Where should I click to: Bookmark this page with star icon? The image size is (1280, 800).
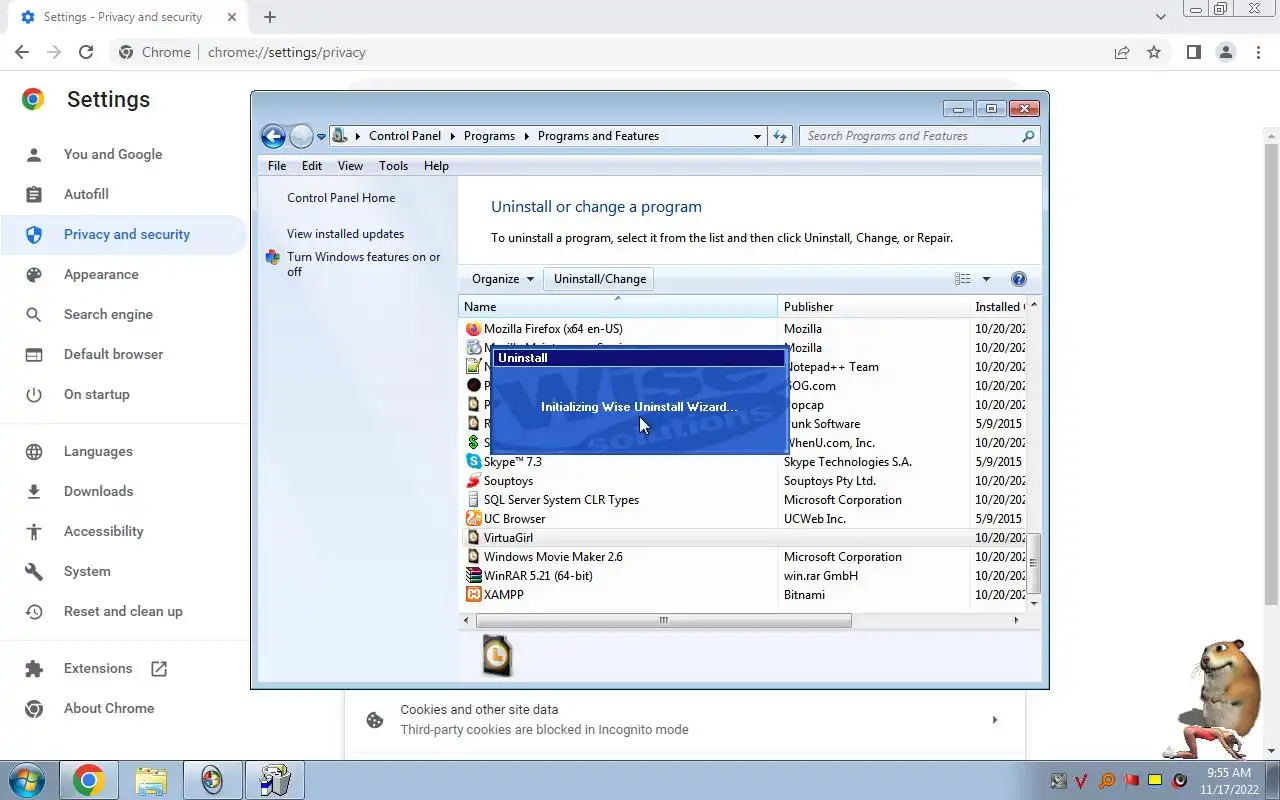[1154, 52]
